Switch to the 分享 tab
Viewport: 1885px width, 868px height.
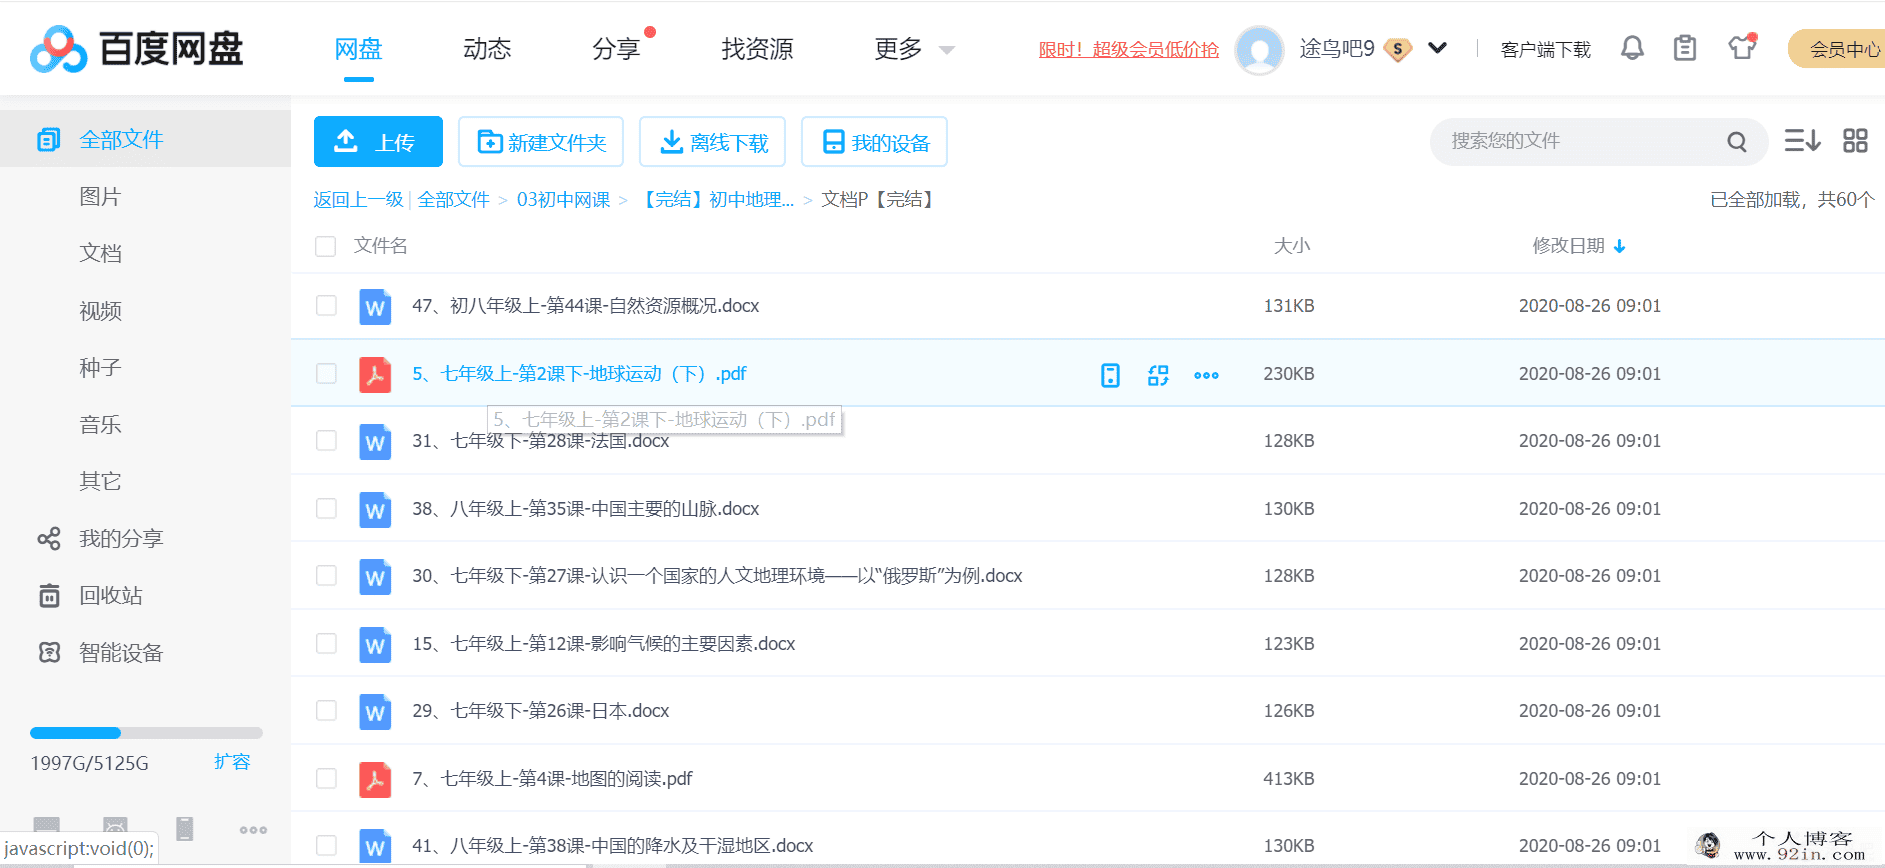click(x=616, y=49)
